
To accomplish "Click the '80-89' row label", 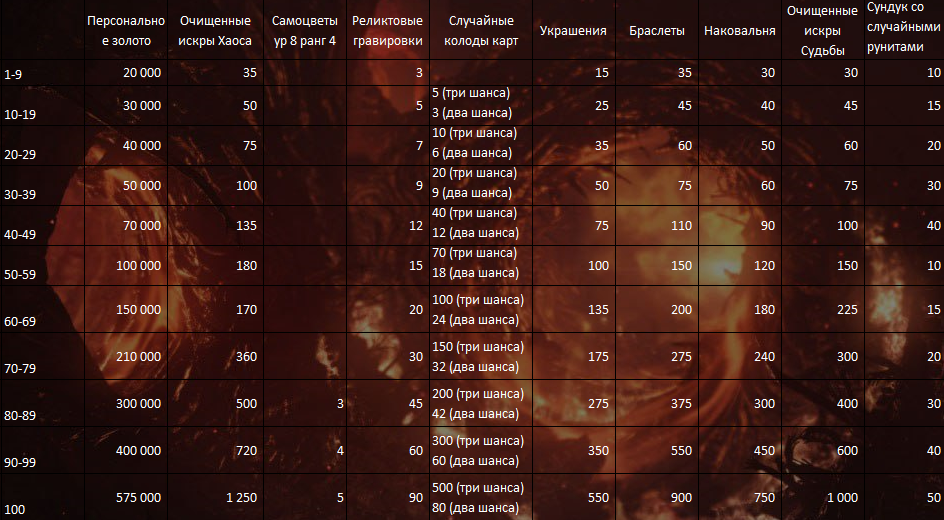I will (19, 415).
